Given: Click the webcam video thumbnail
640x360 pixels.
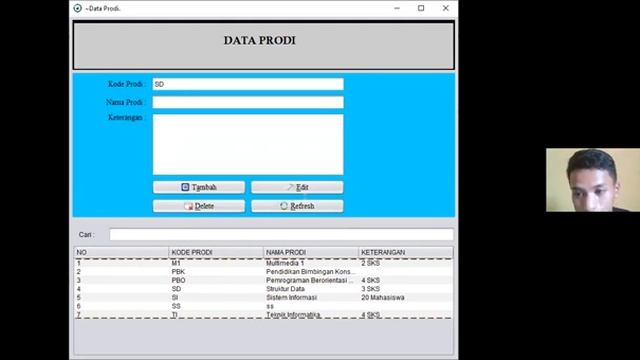Looking at the screenshot, I should coord(593,180).
